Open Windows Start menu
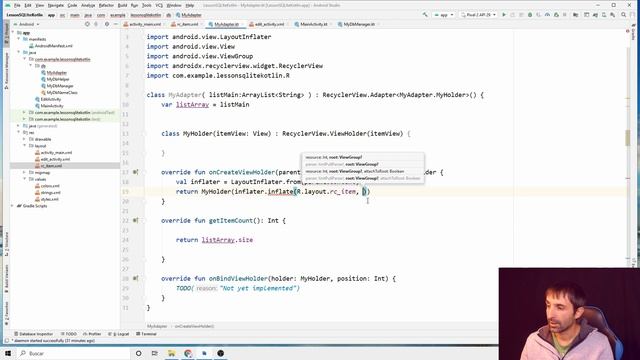This screenshot has width=640, height=360. [x=8, y=353]
